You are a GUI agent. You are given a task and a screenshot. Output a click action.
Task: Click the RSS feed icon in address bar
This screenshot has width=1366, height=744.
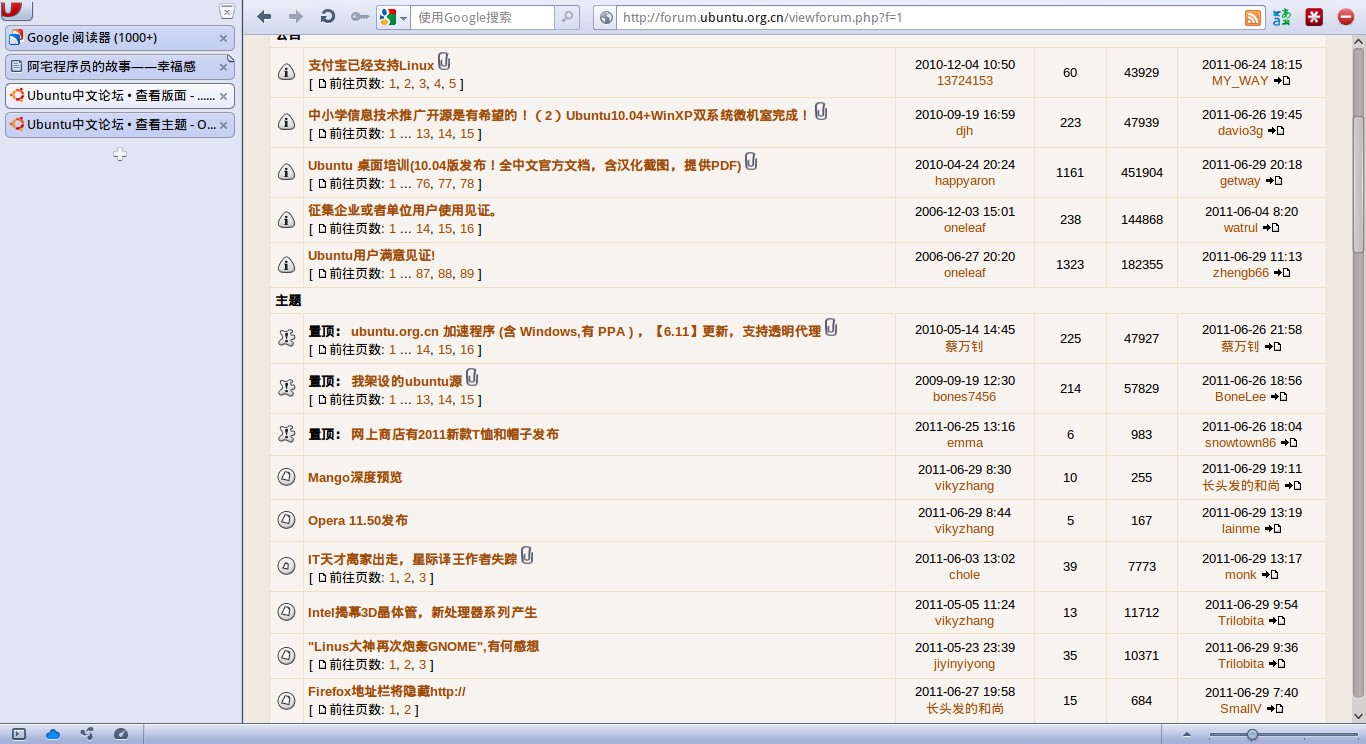pos(1252,17)
